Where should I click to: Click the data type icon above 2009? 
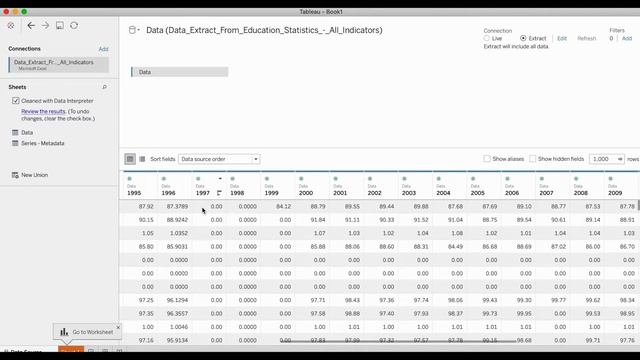[x=610, y=179]
